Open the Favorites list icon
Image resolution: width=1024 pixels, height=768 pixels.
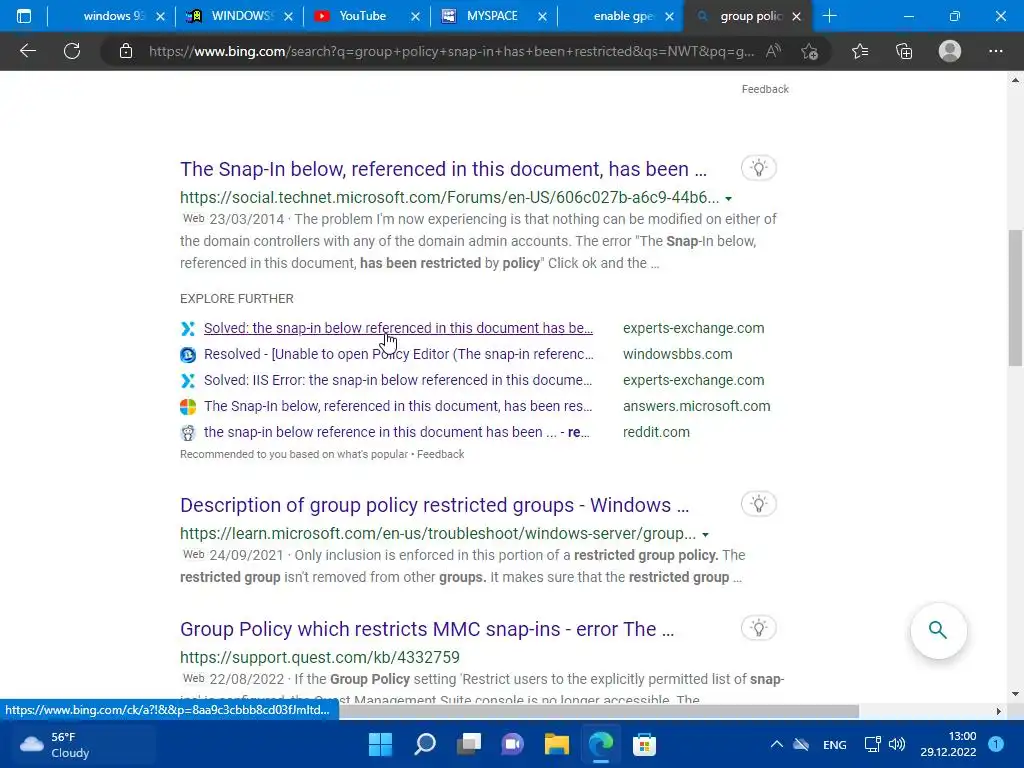click(860, 51)
